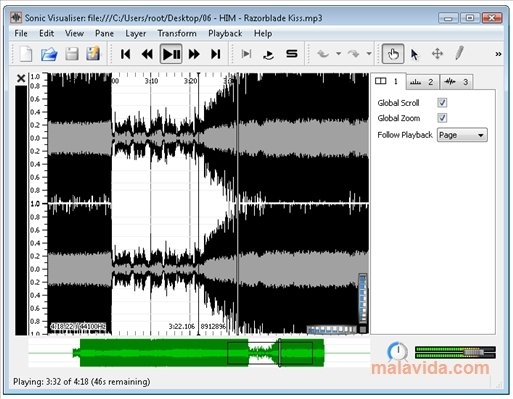Viewport: 513px width, 399px height.
Task: Open the Redo history dropdown arrow
Action: [369, 53]
